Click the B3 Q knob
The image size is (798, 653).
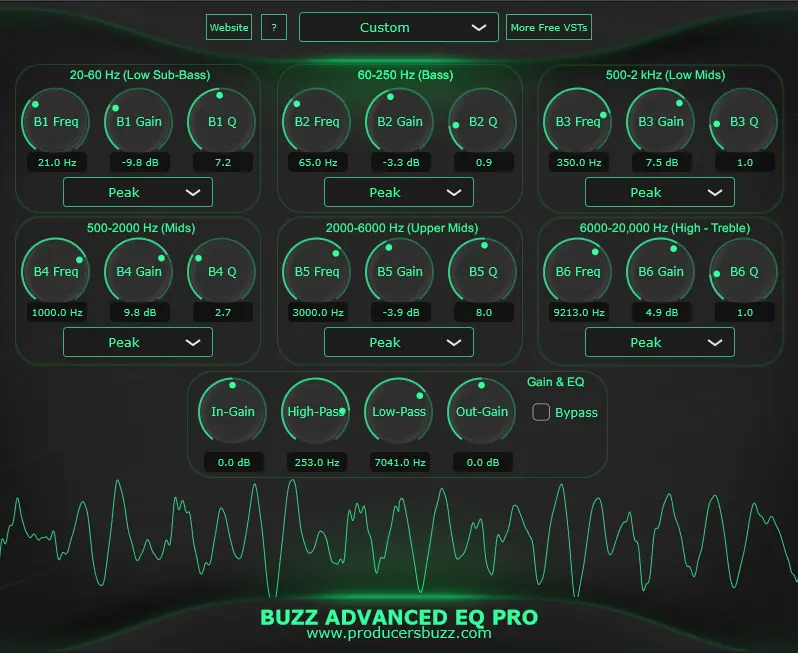(744, 122)
